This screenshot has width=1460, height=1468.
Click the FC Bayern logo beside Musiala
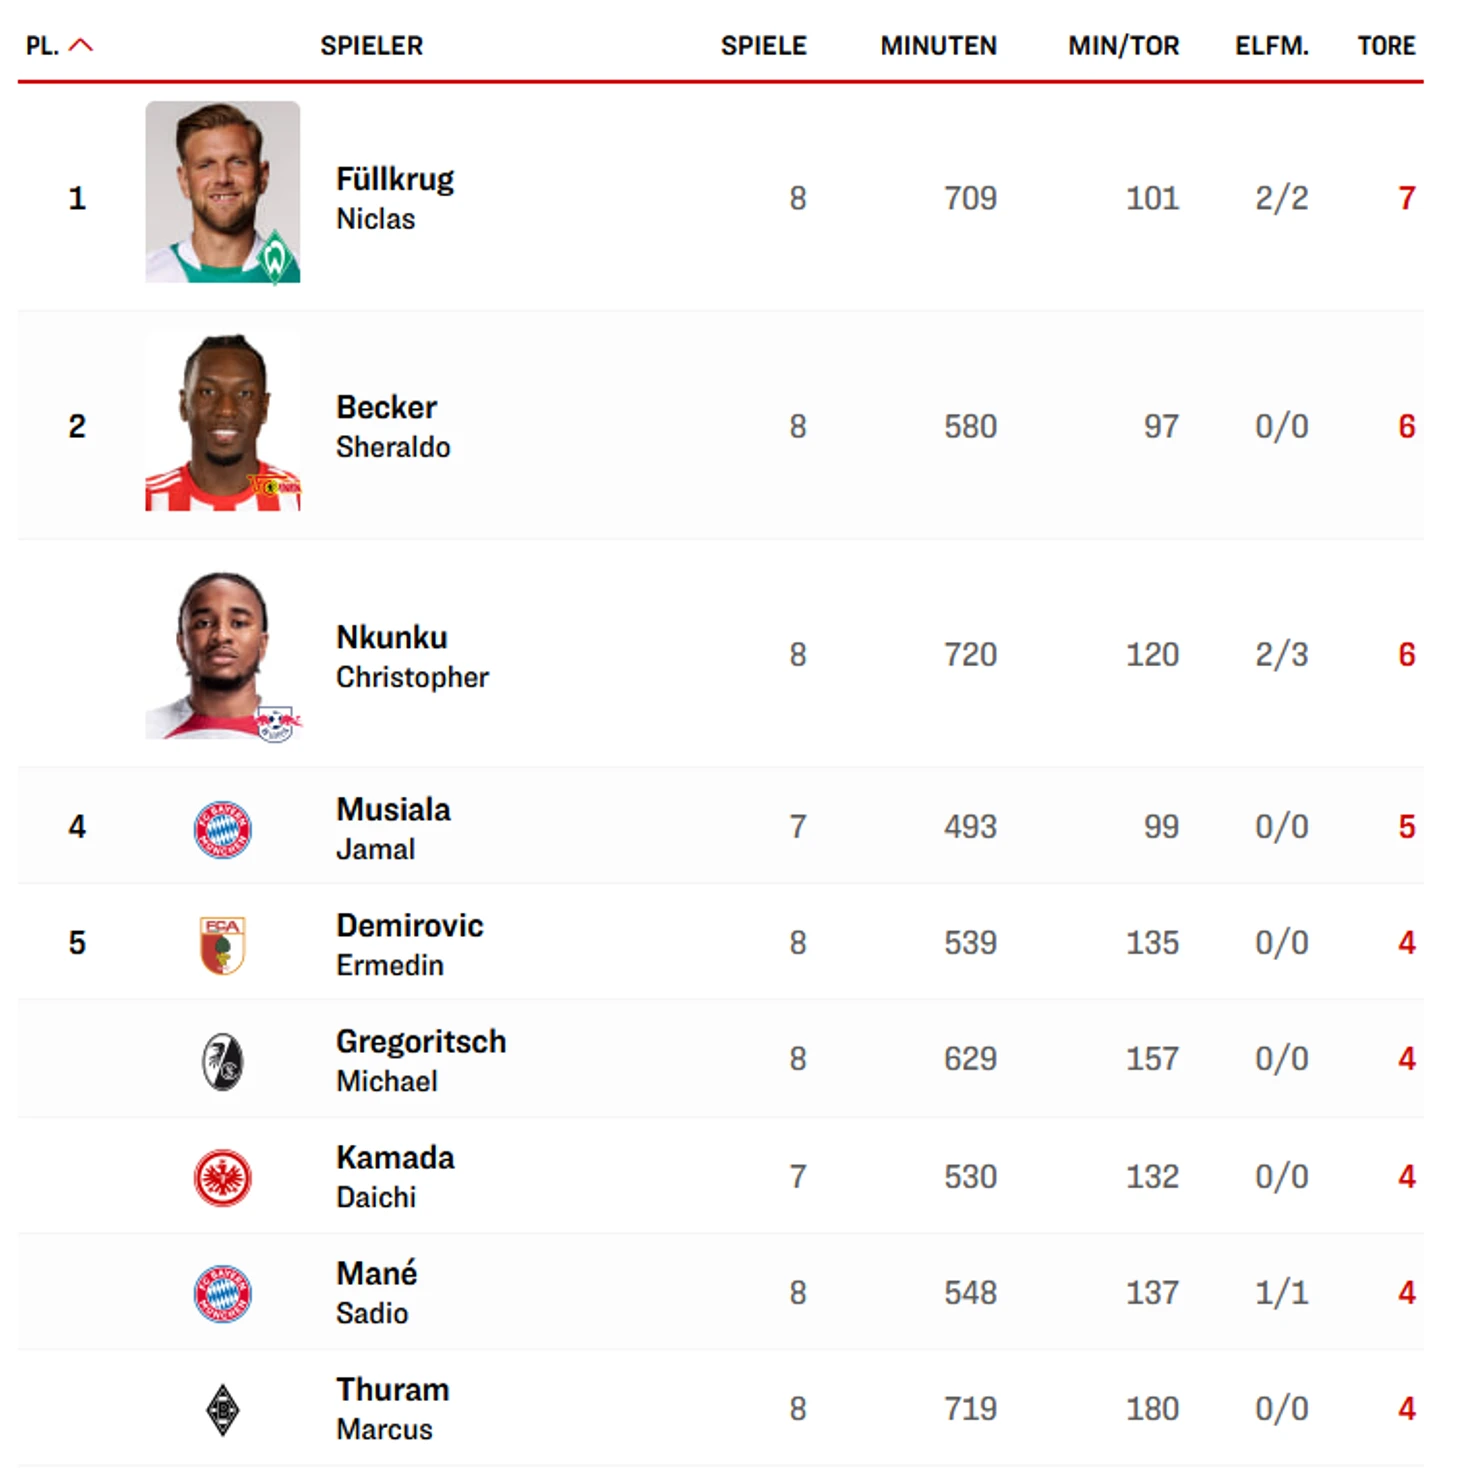tap(222, 829)
